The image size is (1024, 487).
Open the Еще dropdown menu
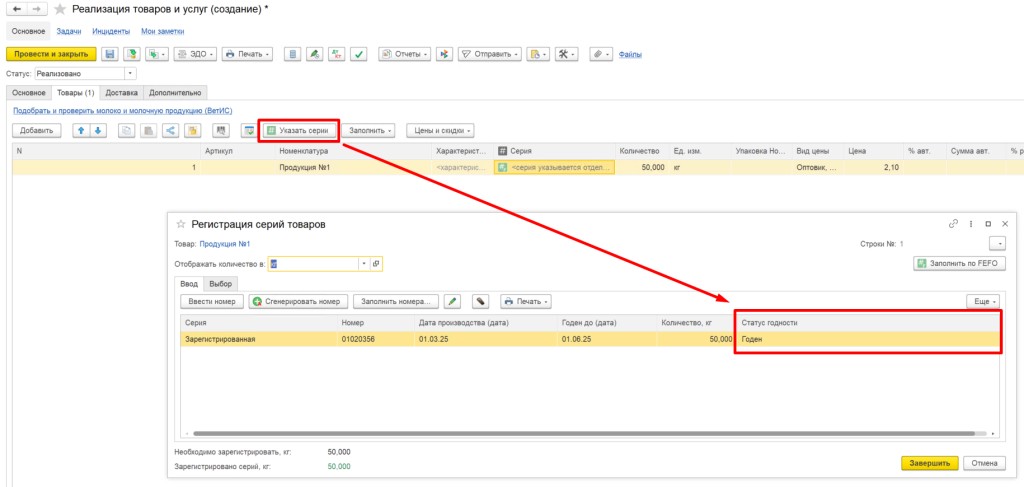983,302
